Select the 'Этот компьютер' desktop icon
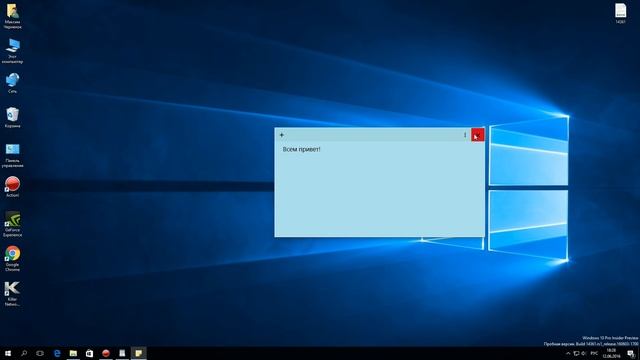 pos(13,51)
